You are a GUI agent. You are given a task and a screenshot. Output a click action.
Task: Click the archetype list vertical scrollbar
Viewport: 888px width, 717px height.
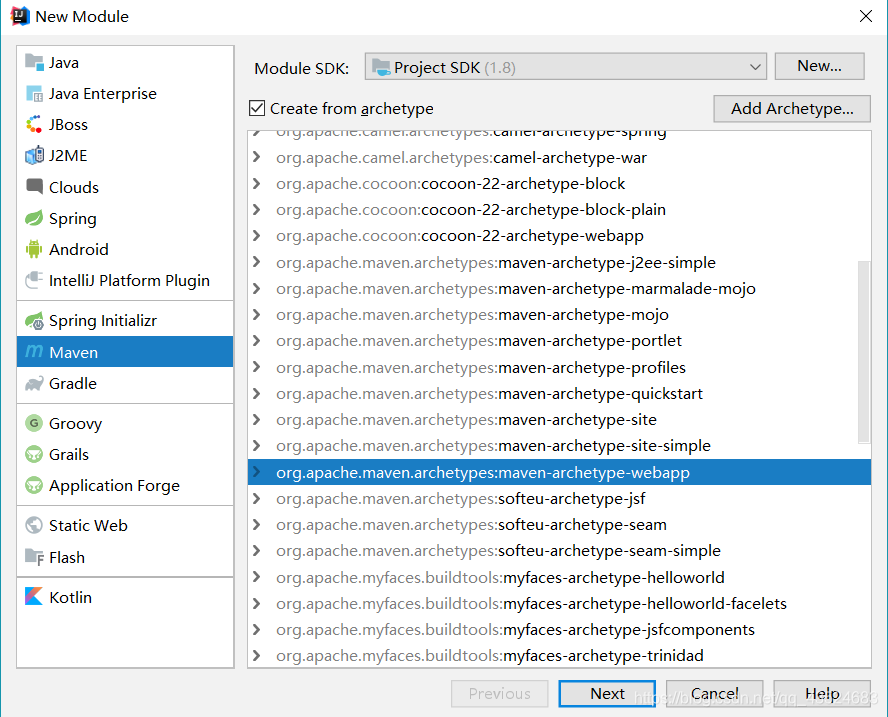tap(864, 351)
